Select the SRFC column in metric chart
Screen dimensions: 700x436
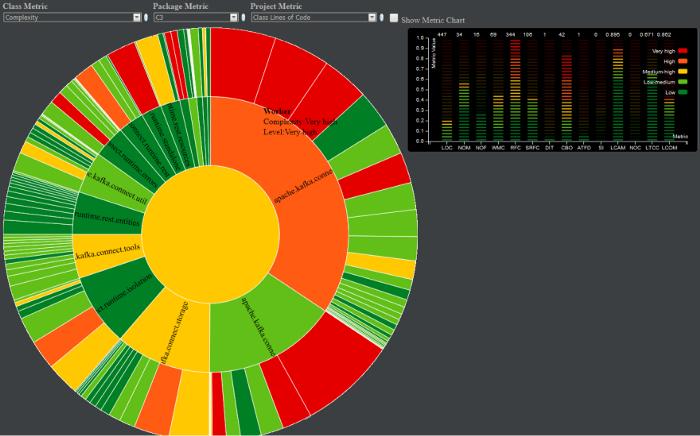(x=533, y=90)
